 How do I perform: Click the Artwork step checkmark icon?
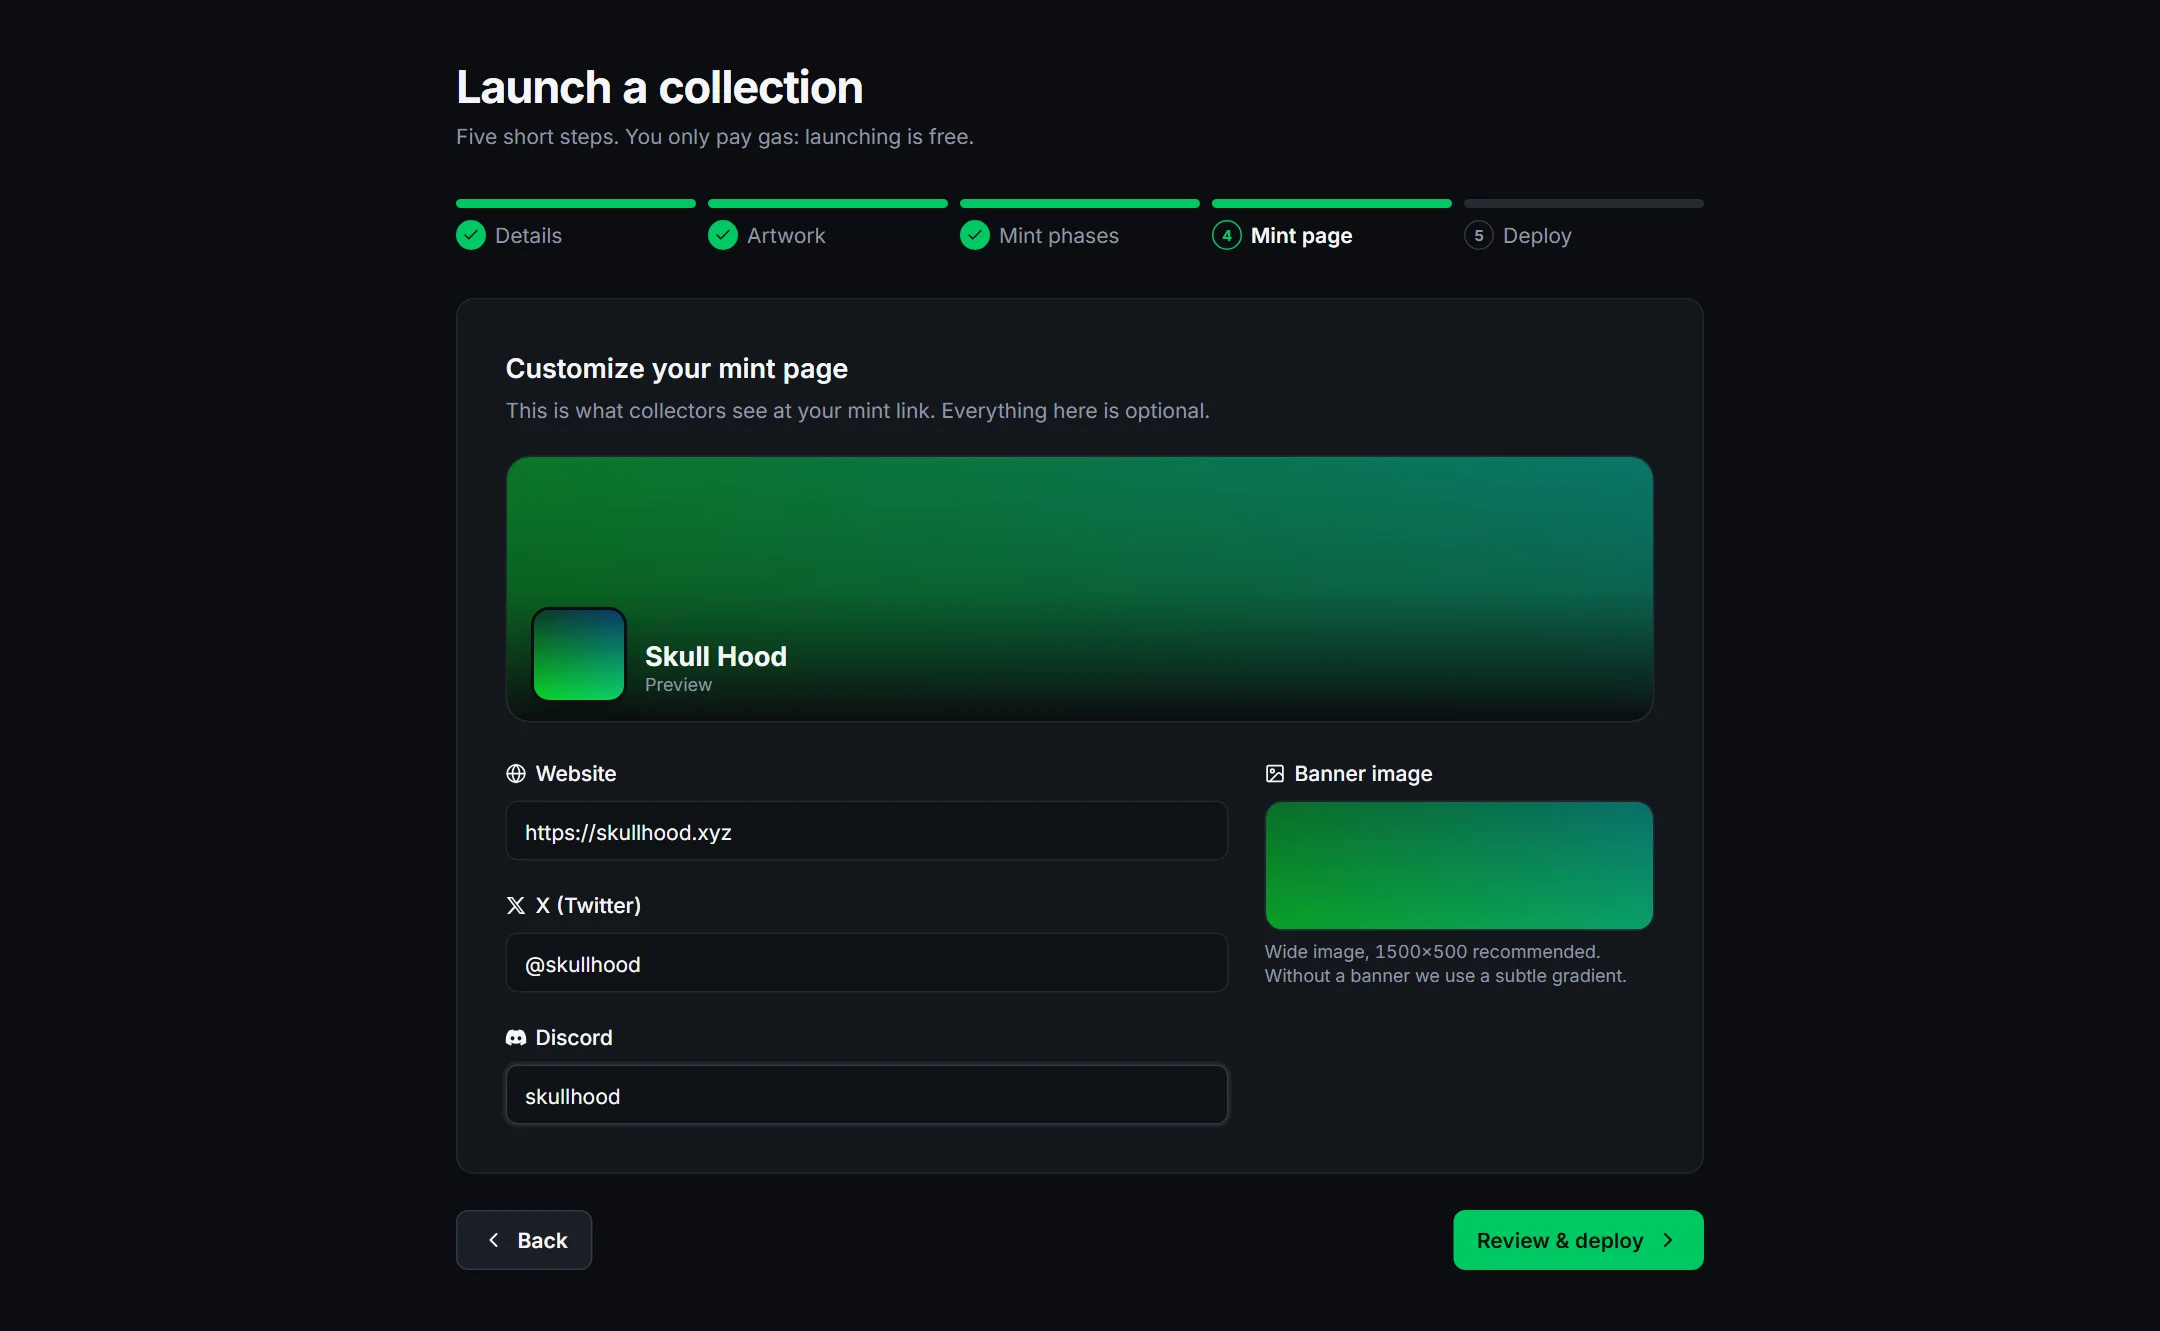(723, 235)
